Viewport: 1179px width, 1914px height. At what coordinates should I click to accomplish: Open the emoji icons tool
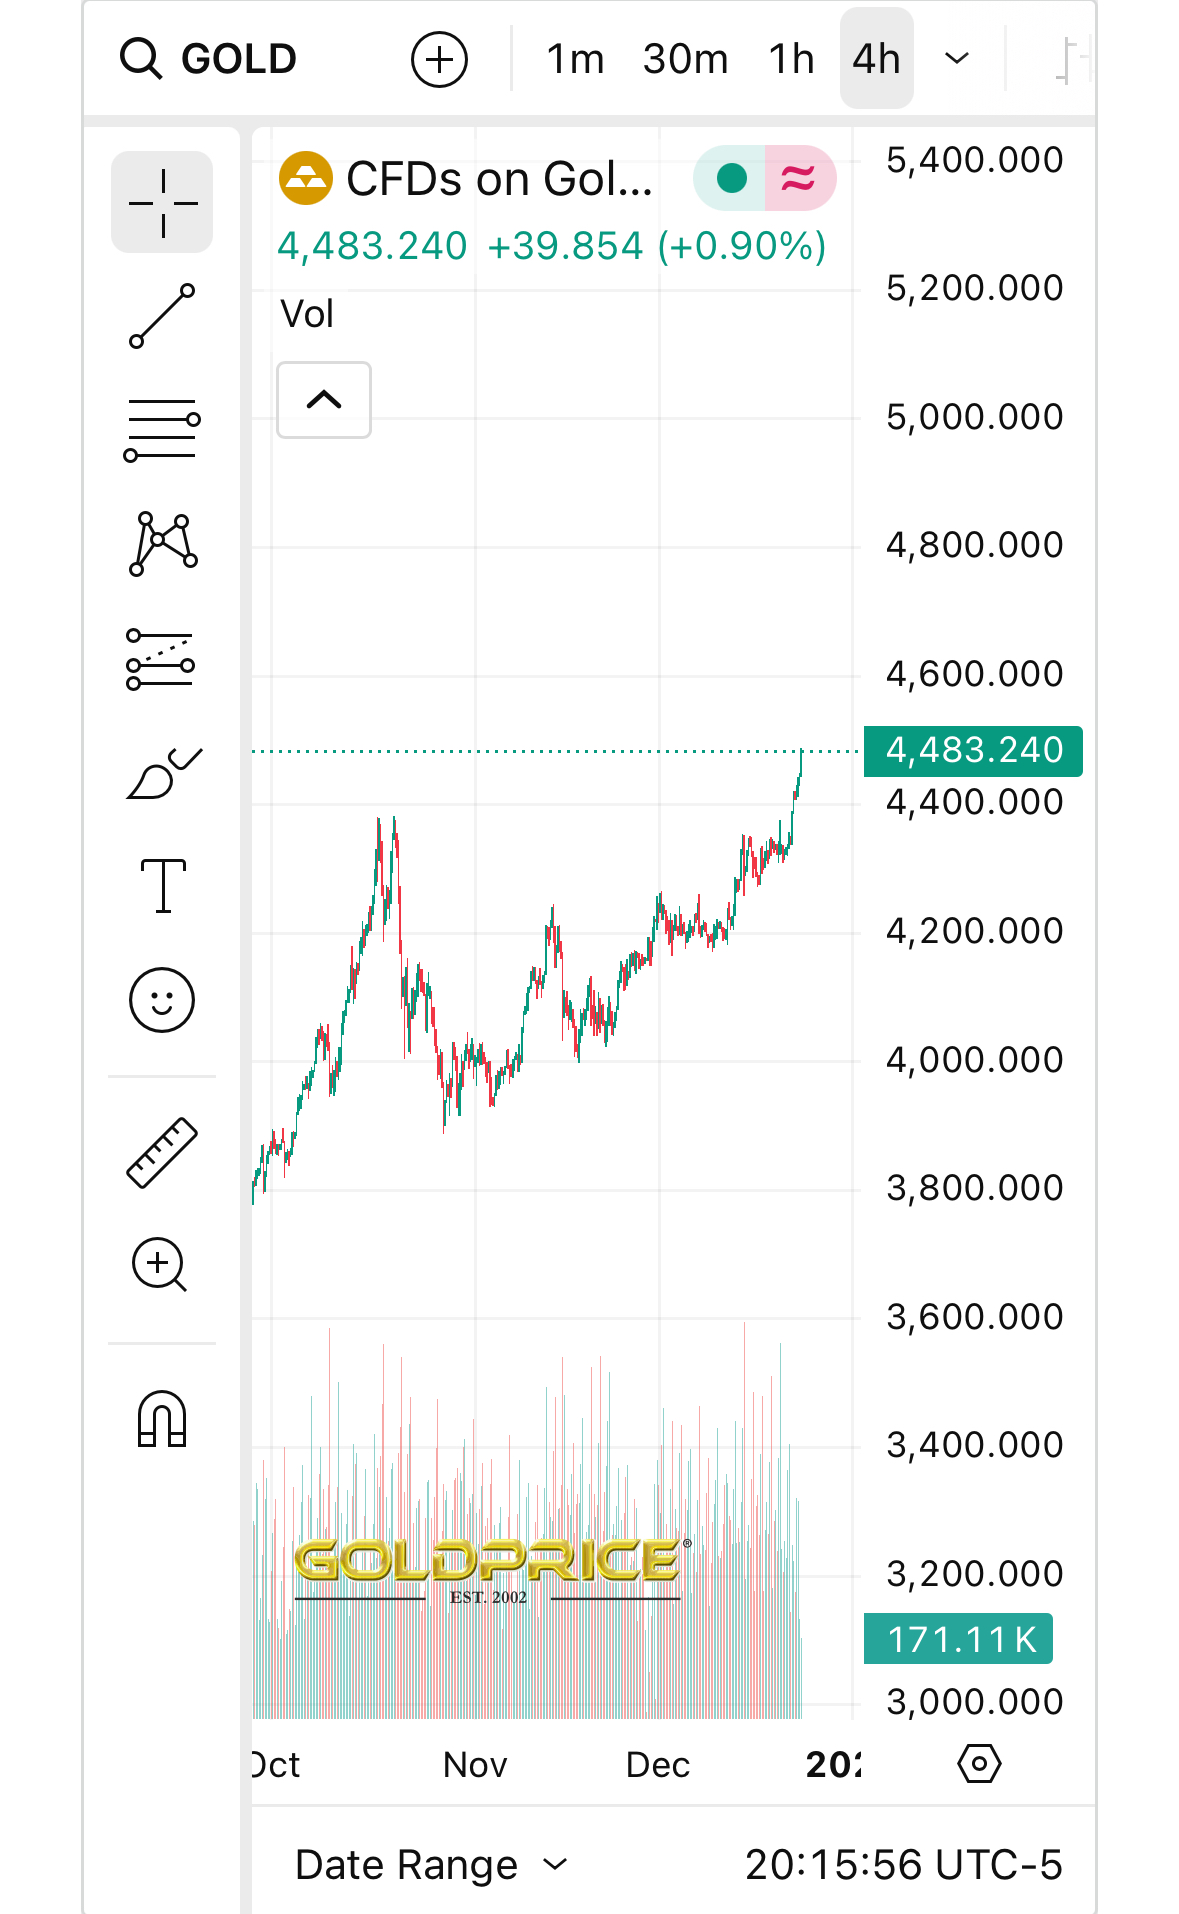162,999
